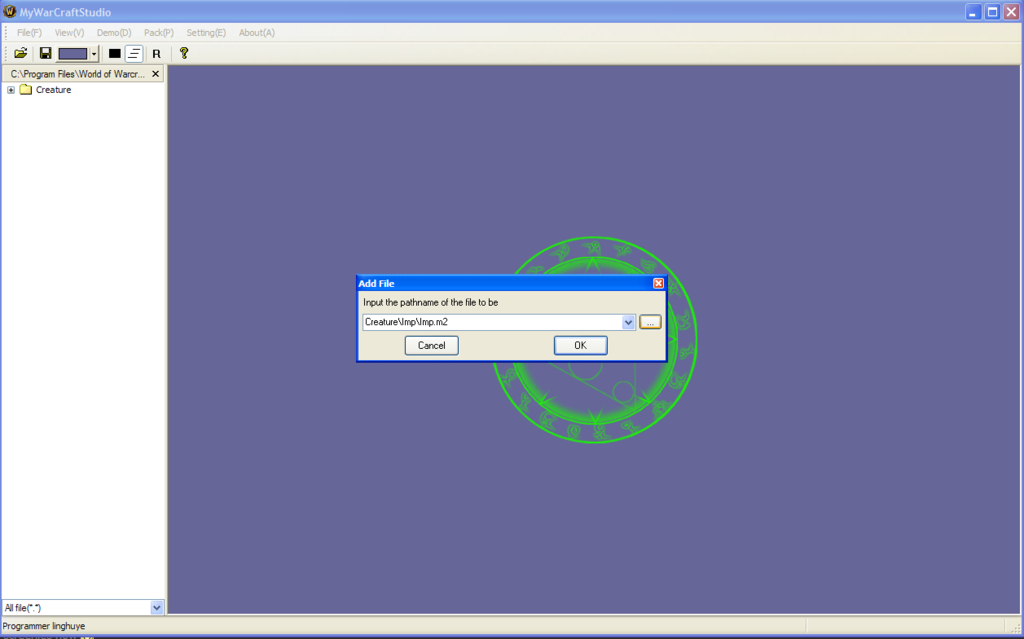Click the MyWarCraftStudio title bar app icon

tap(10, 12)
